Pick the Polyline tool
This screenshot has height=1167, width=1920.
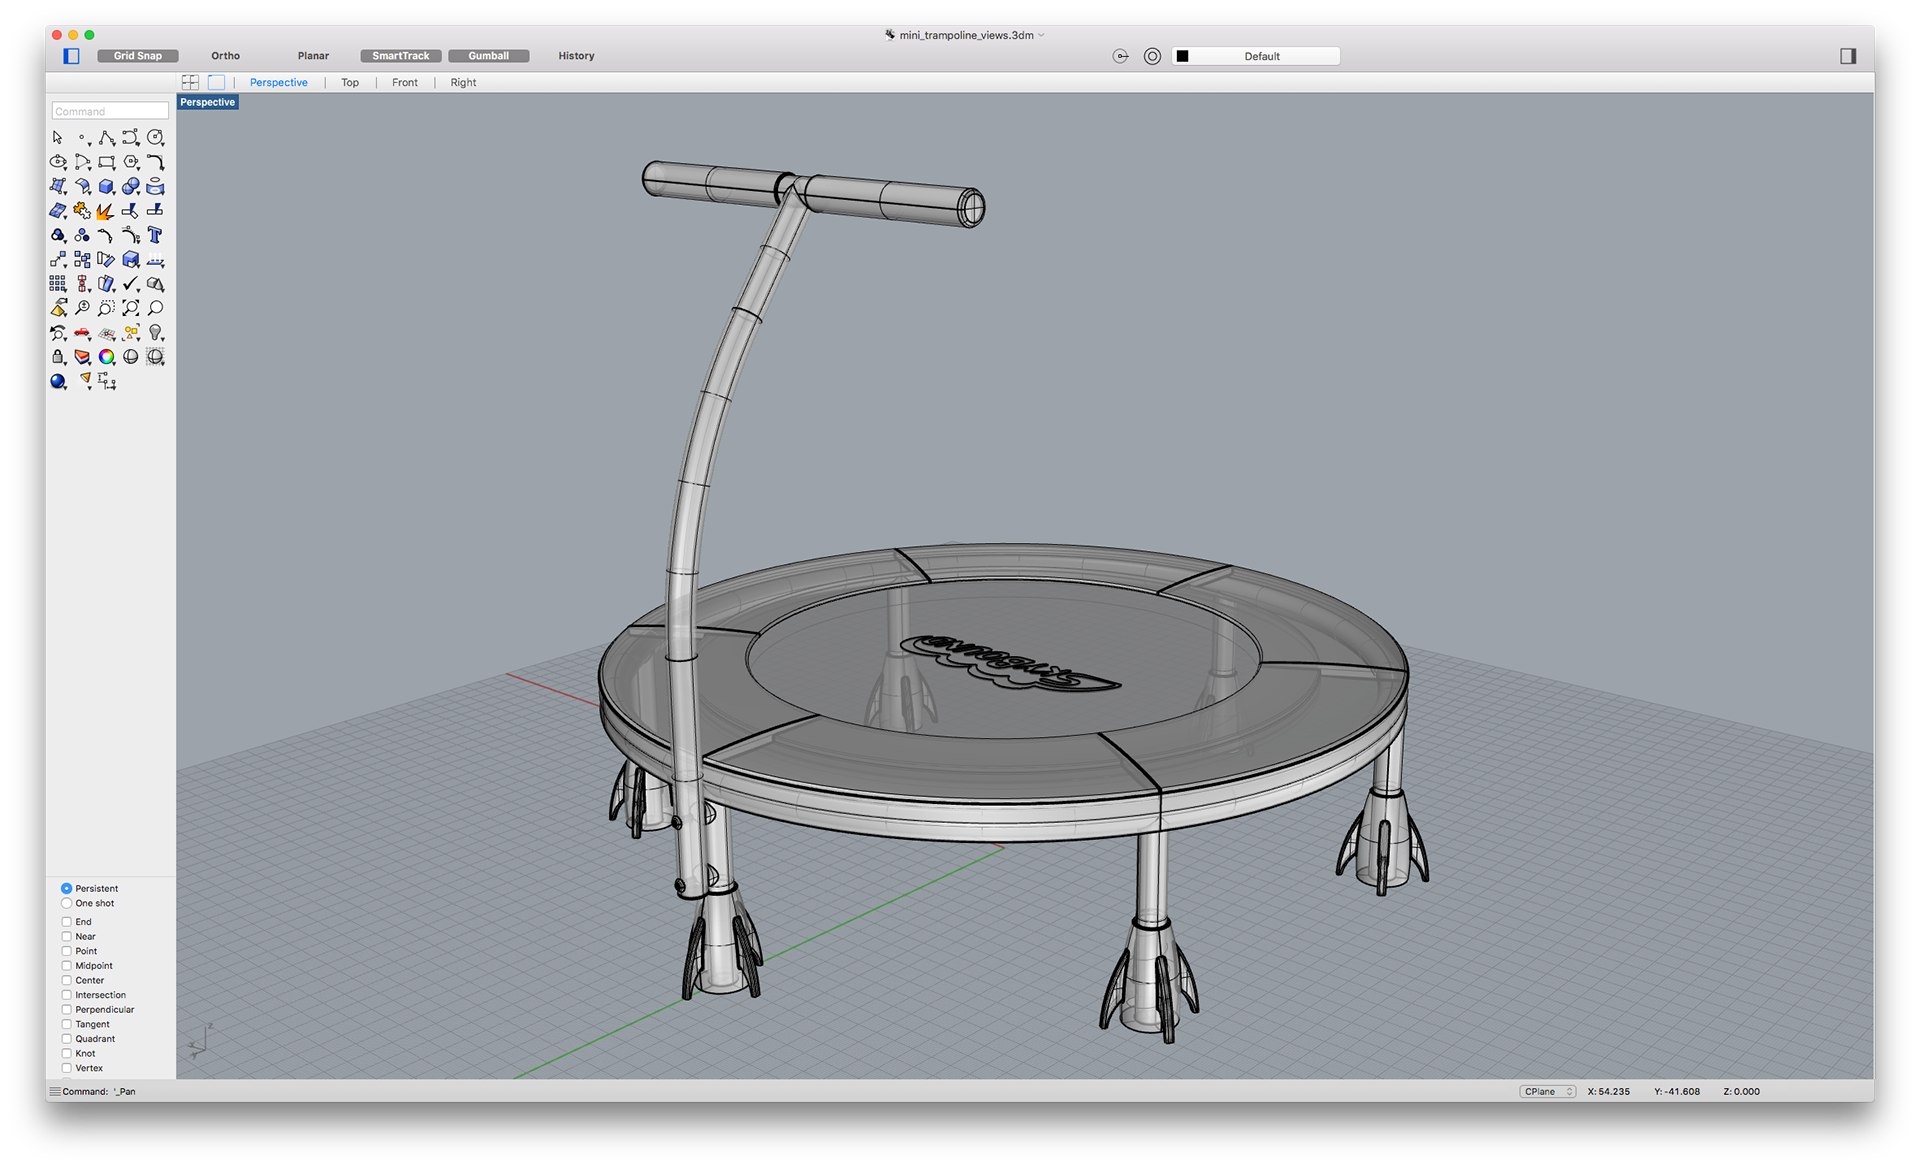point(106,138)
